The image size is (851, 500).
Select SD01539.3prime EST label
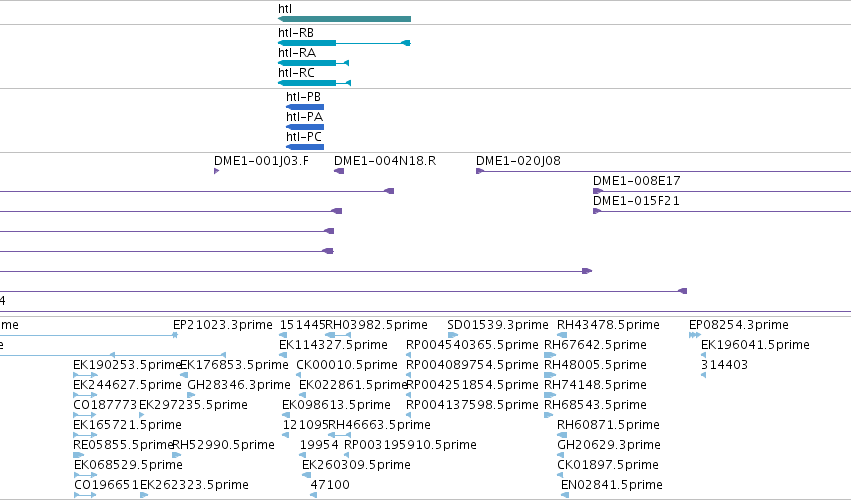point(498,325)
